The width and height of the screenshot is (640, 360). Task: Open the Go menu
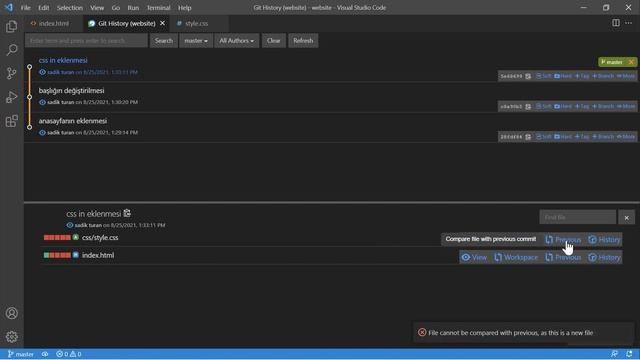(x=116, y=7)
